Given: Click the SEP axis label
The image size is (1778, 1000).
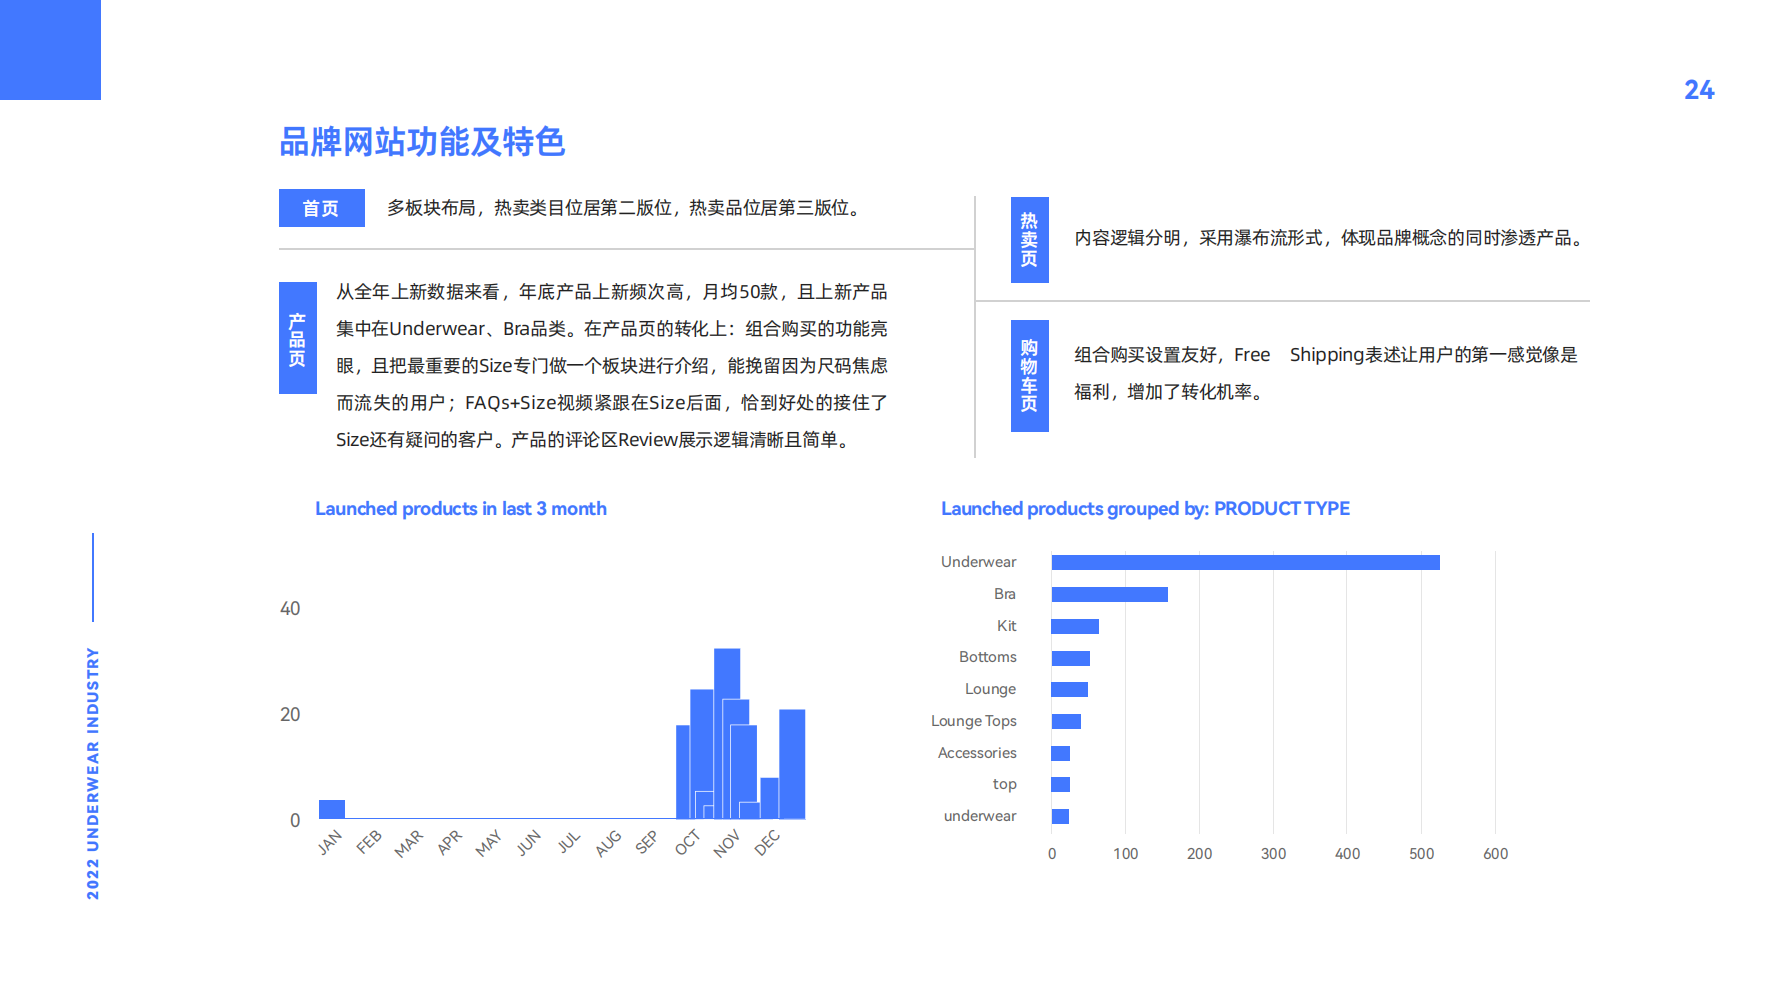Looking at the screenshot, I should tap(647, 843).
